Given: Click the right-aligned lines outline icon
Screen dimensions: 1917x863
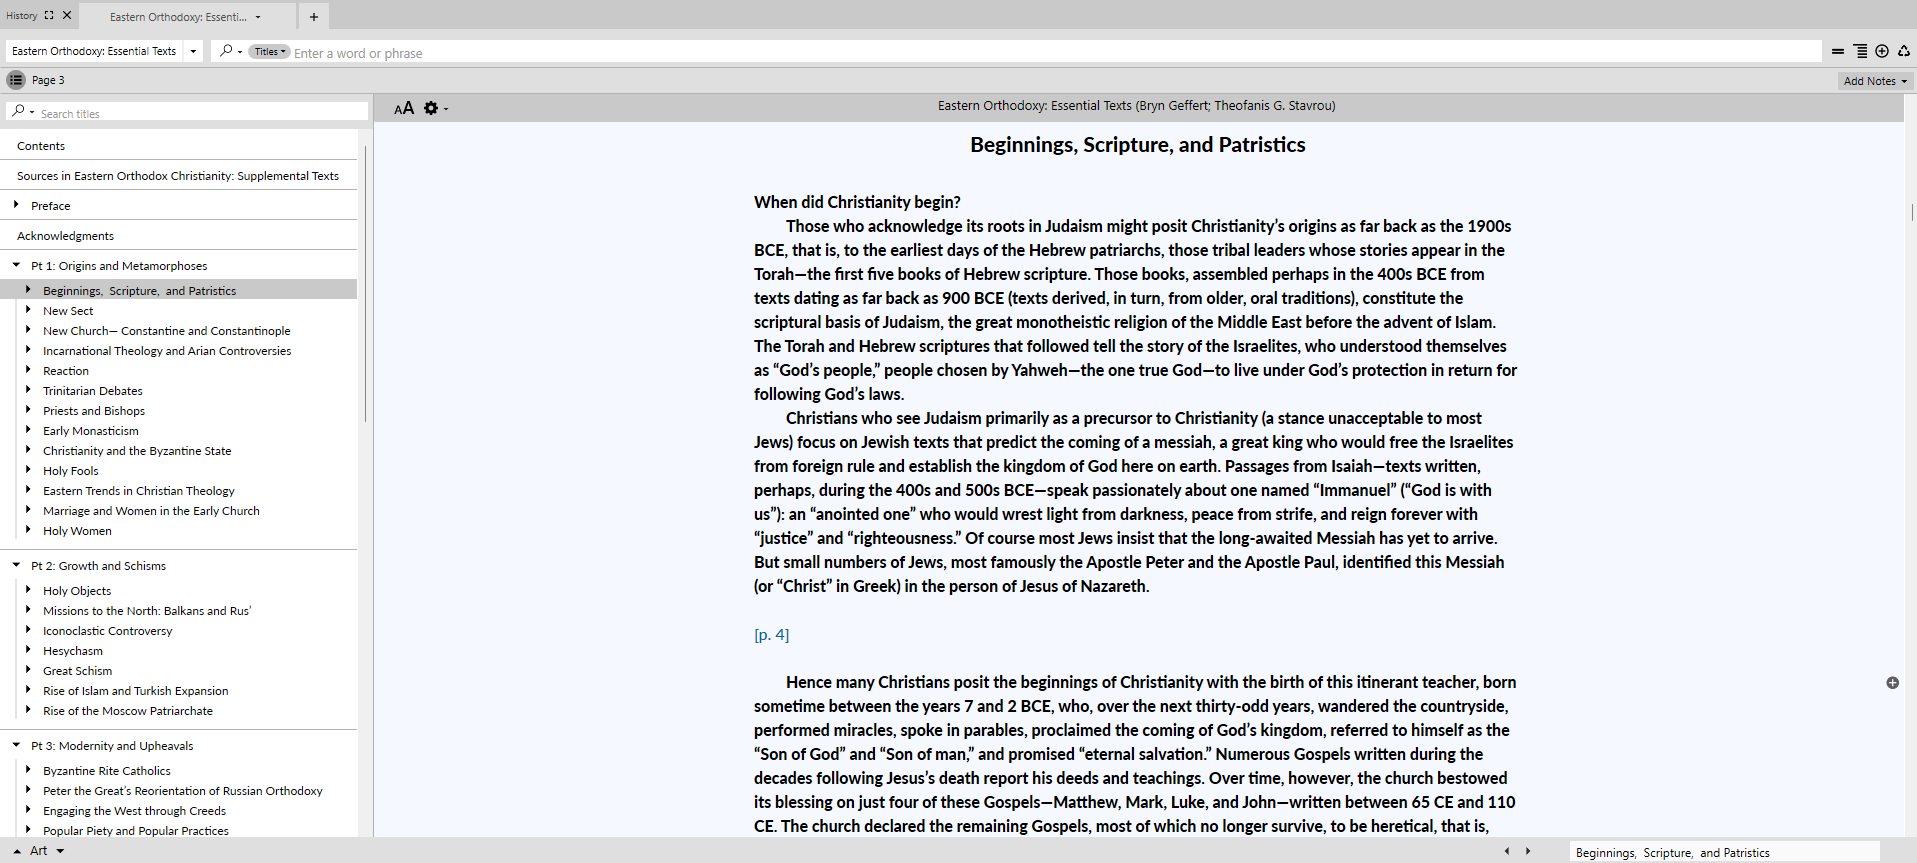Looking at the screenshot, I should click(1860, 51).
